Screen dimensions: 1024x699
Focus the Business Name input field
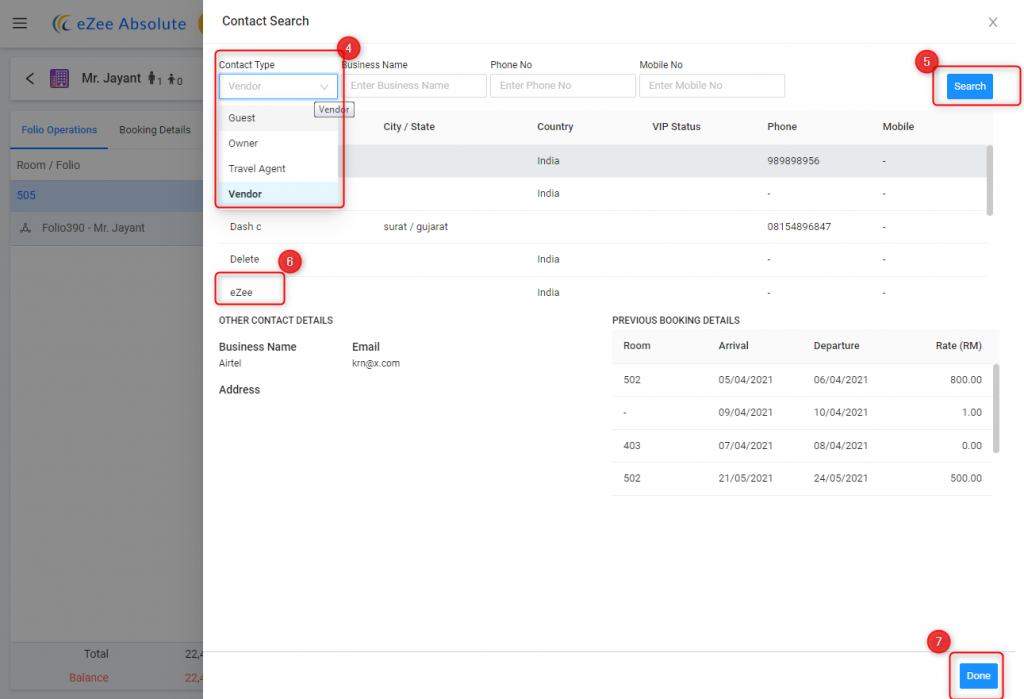[x=414, y=86]
